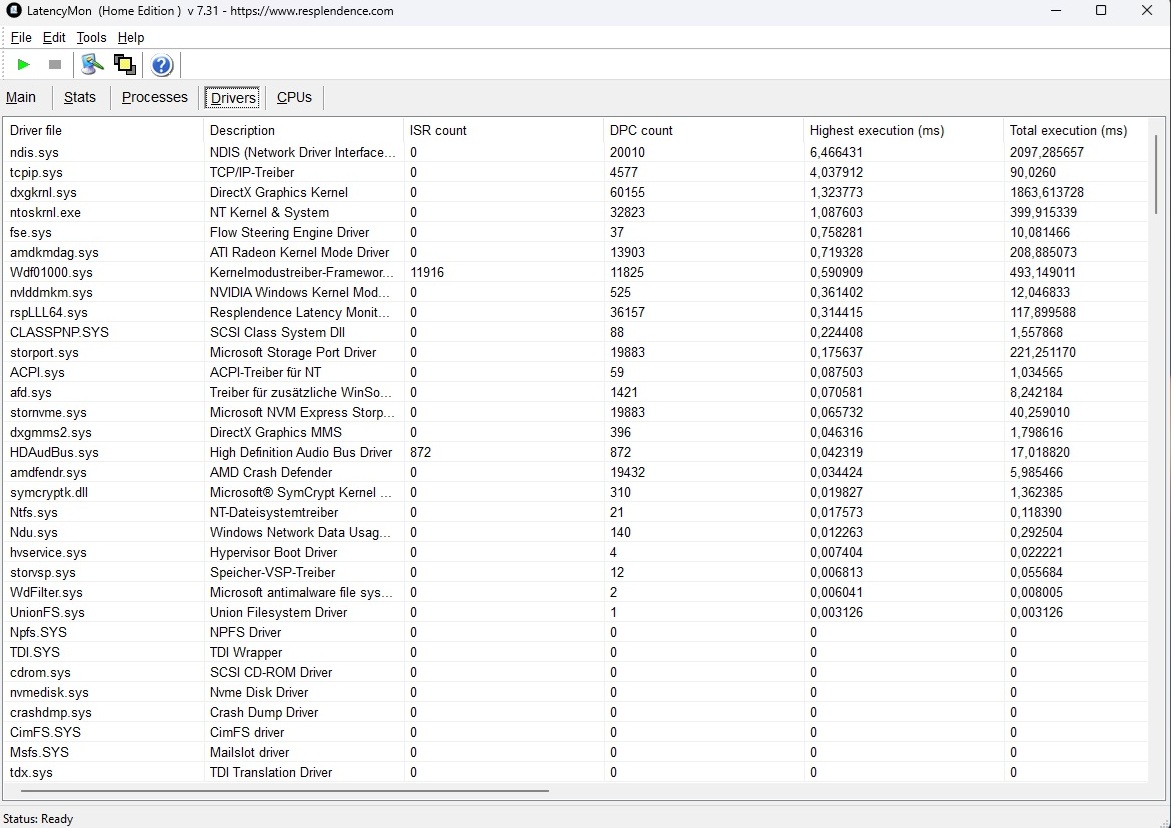This screenshot has width=1171, height=828.
Task: Sort by the ISR count column
Action: 438,130
